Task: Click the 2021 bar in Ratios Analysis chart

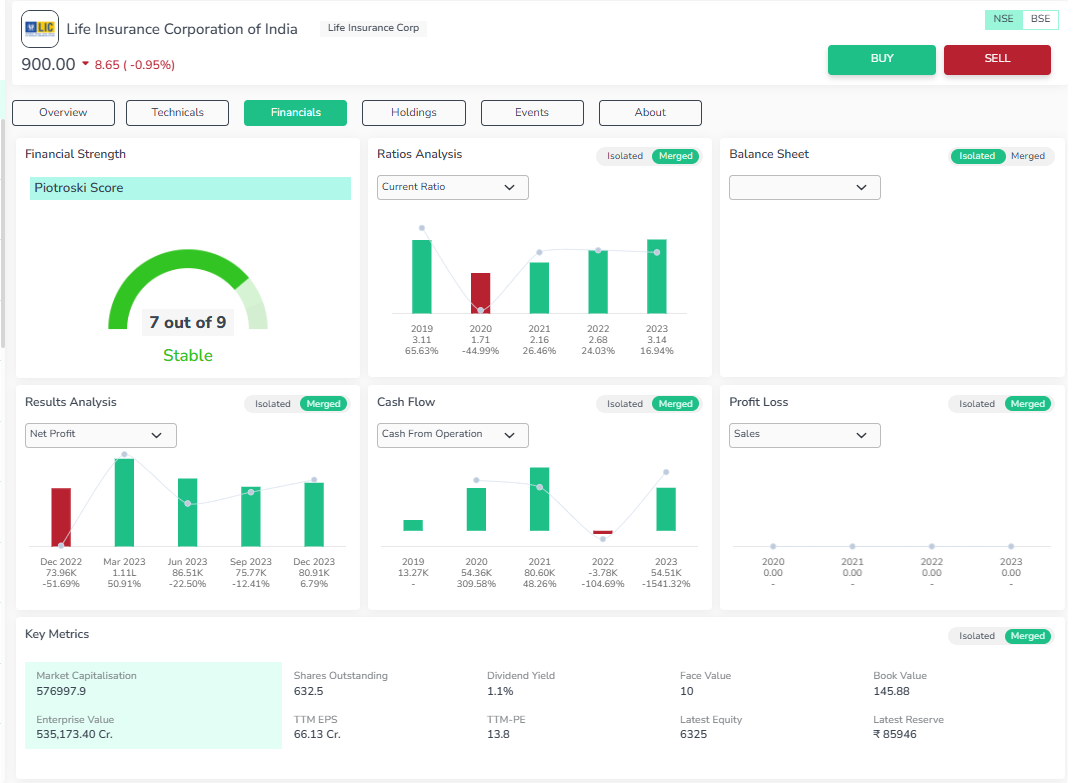Action: tap(539, 288)
